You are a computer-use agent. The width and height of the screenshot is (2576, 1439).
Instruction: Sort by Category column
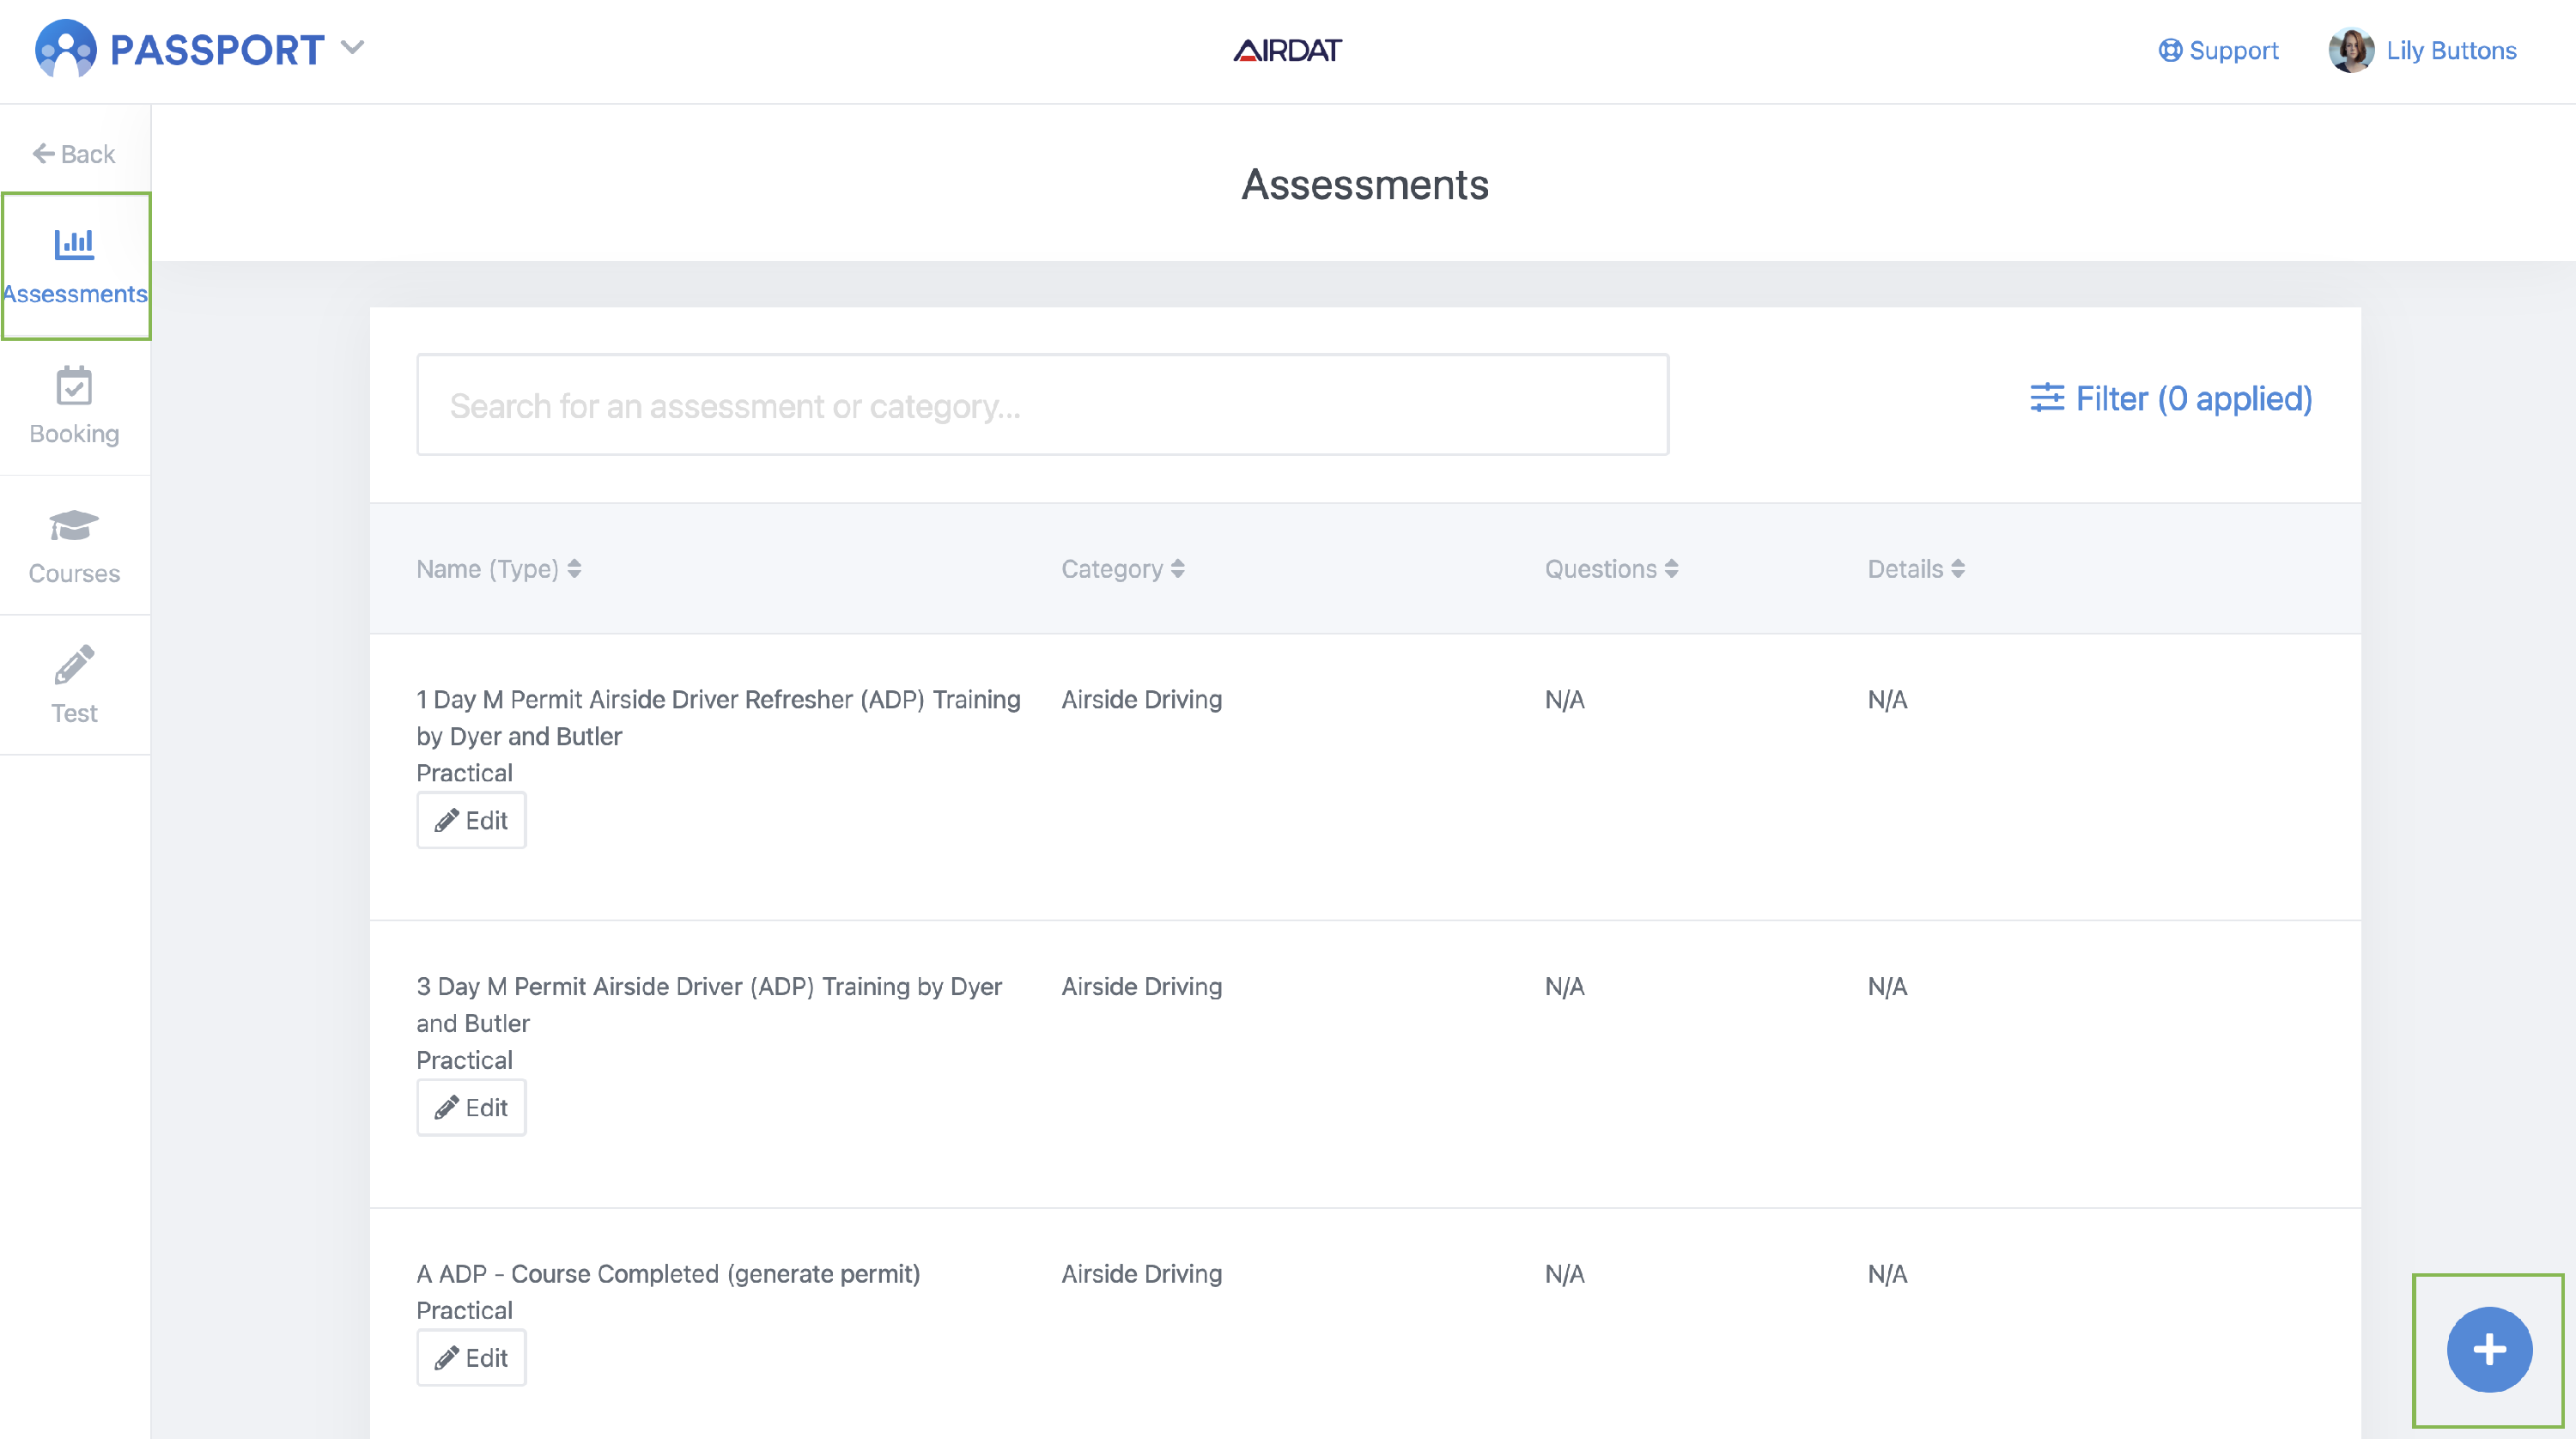pos(1122,569)
